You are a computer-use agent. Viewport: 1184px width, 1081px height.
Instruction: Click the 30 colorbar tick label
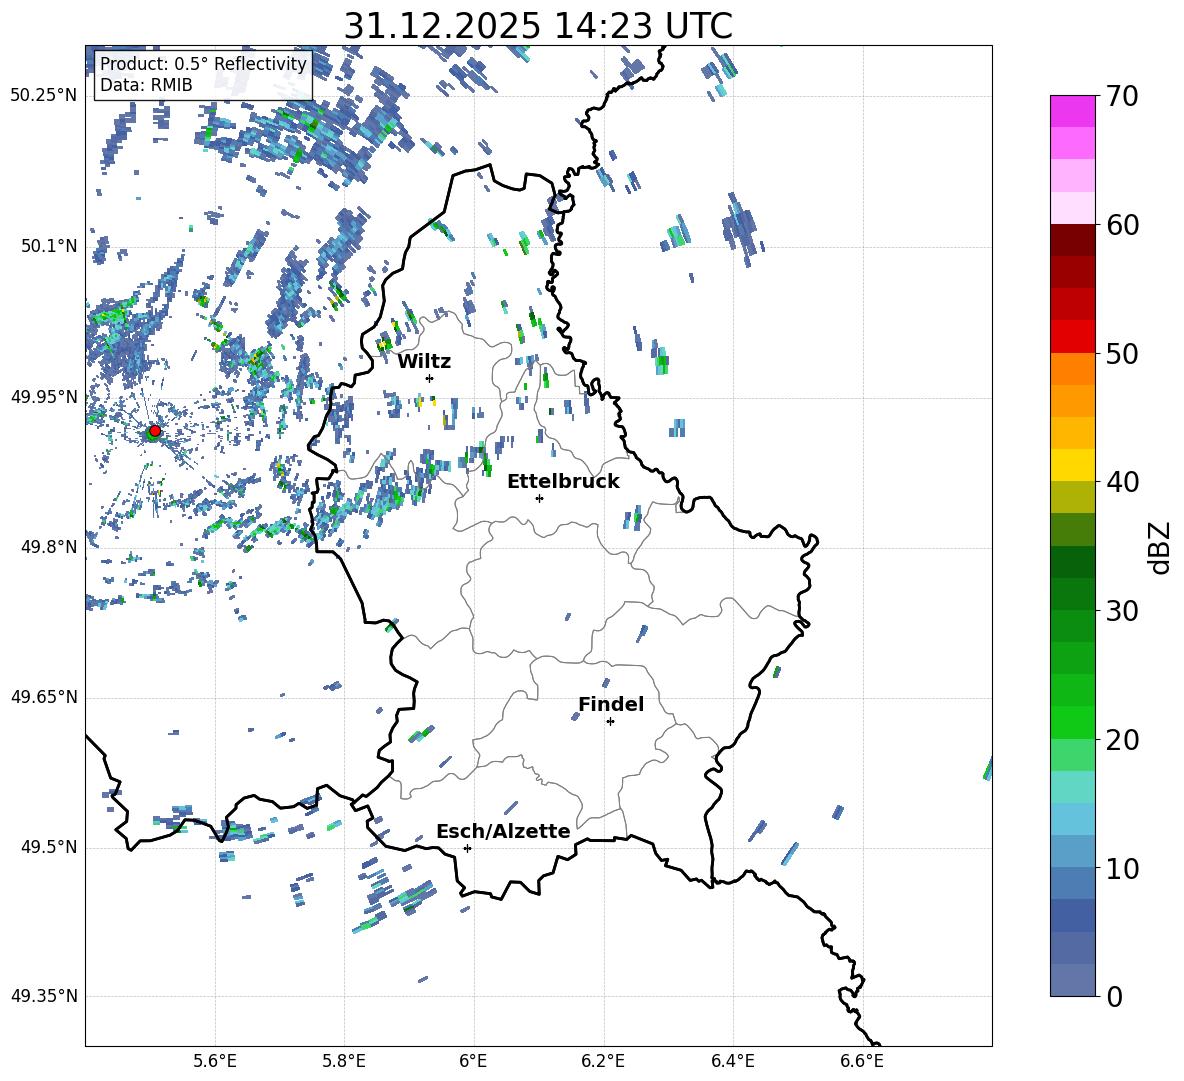pos(1122,611)
